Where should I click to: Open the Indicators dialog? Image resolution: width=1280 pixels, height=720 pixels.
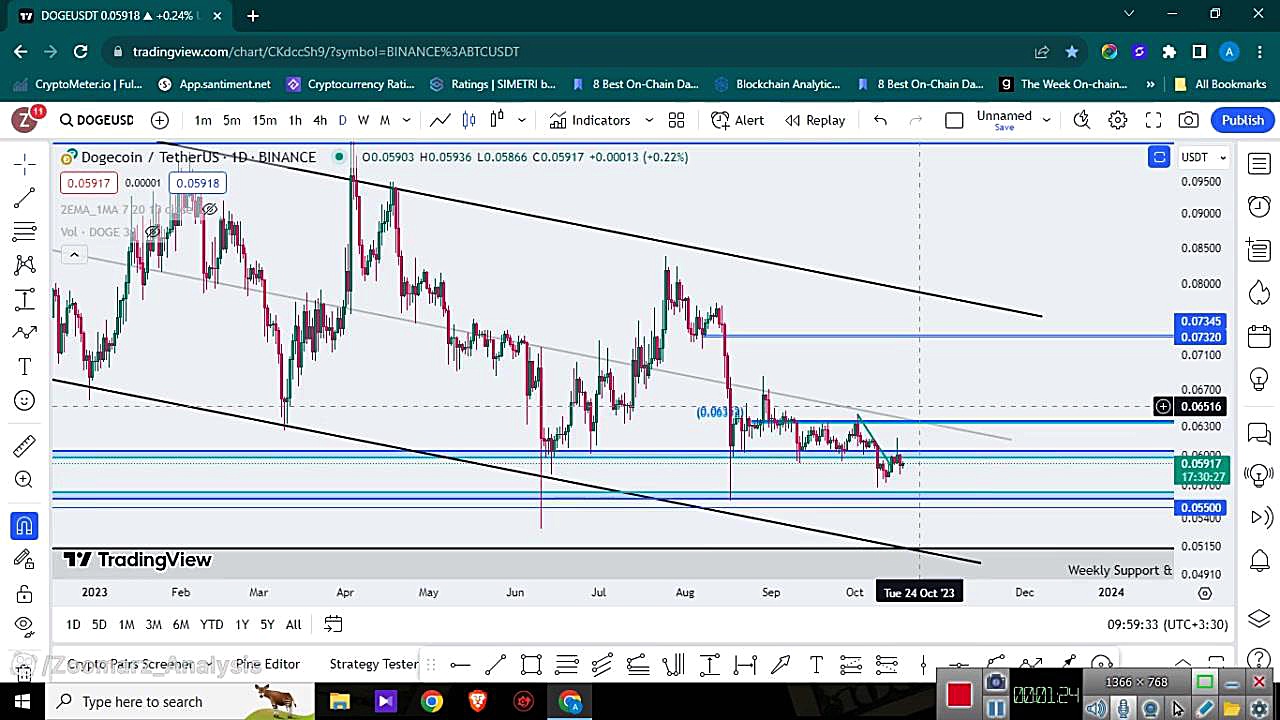click(x=590, y=120)
